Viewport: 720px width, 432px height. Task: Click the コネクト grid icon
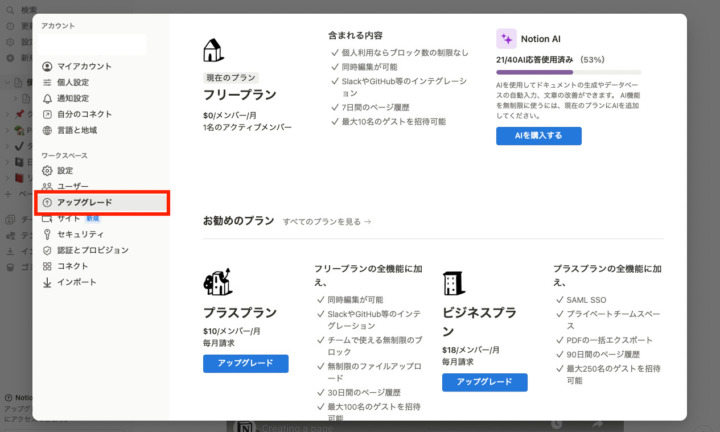47,266
